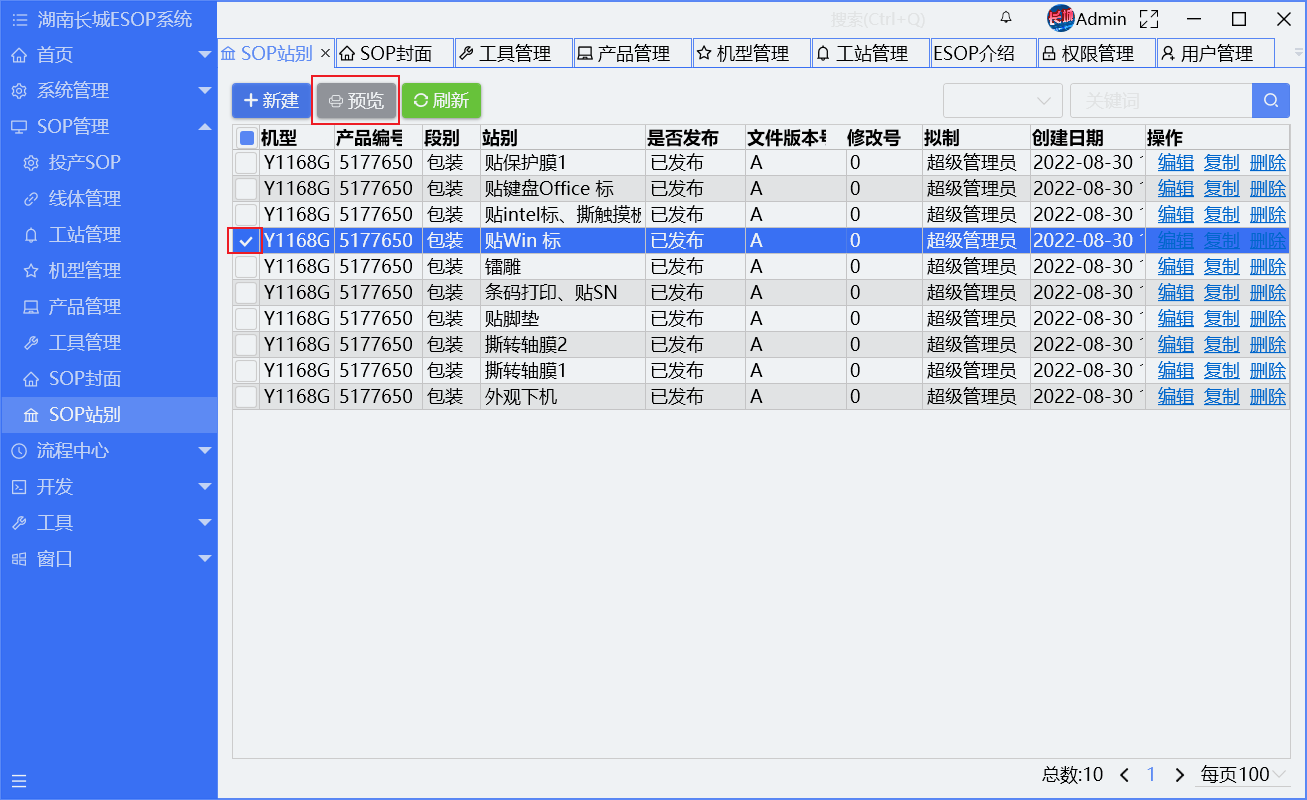Image resolution: width=1307 pixels, height=800 pixels.
Task: Check the row for 贴intel标、撕触摸板
Action: pos(246,215)
